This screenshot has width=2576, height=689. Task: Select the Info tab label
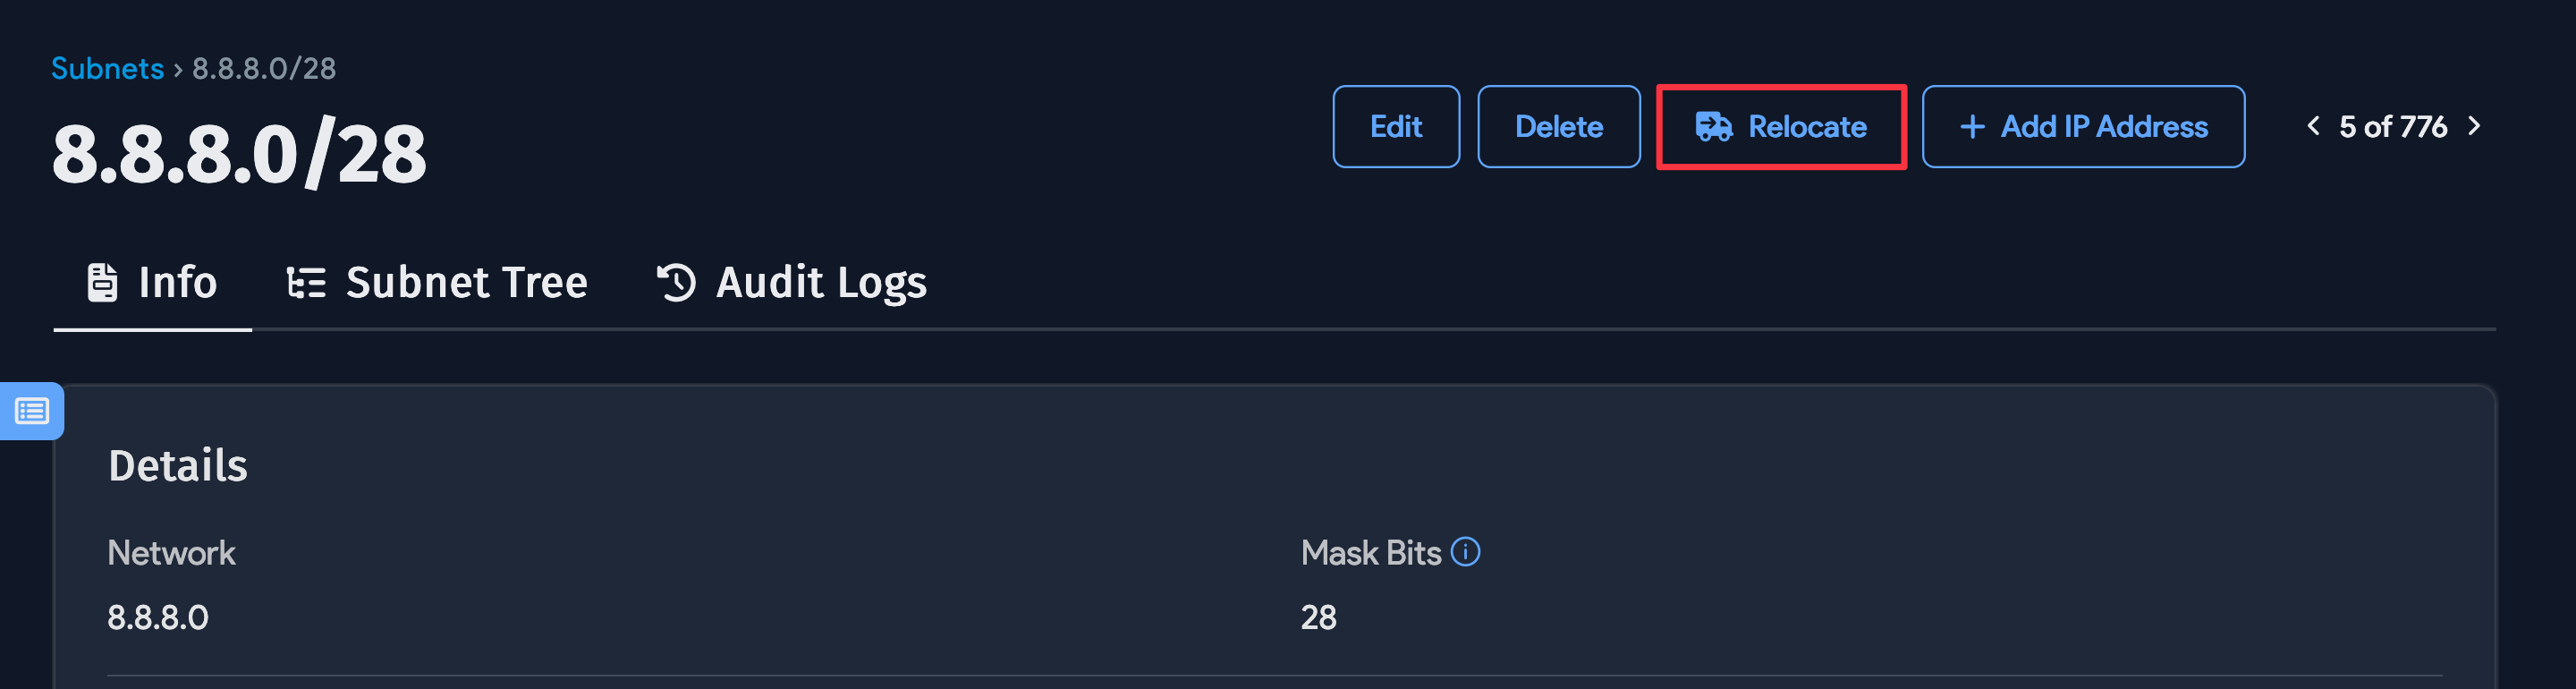pos(177,283)
